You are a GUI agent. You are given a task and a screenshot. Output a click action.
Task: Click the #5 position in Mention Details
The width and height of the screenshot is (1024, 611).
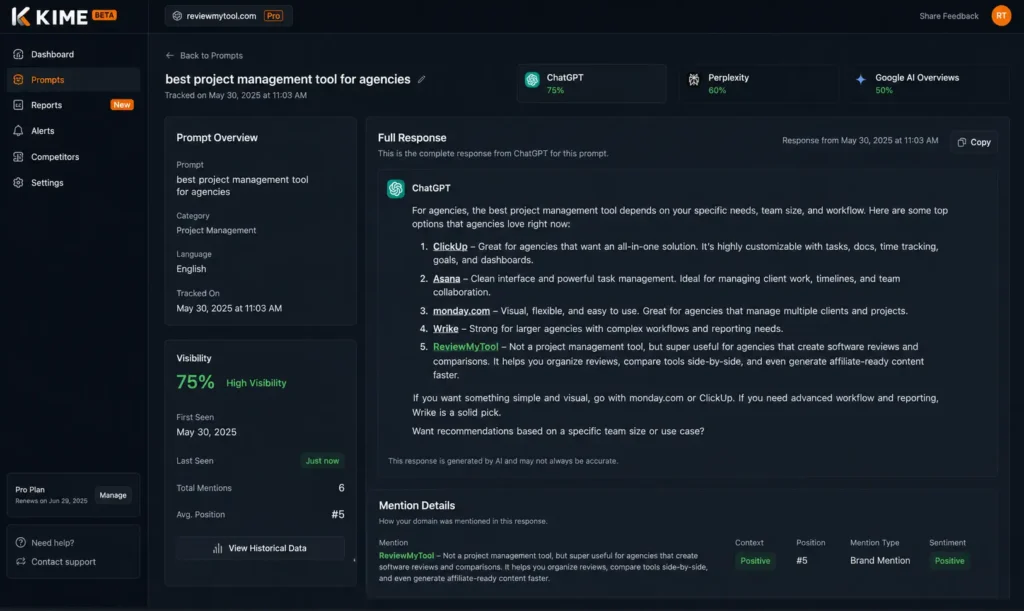tap(802, 561)
